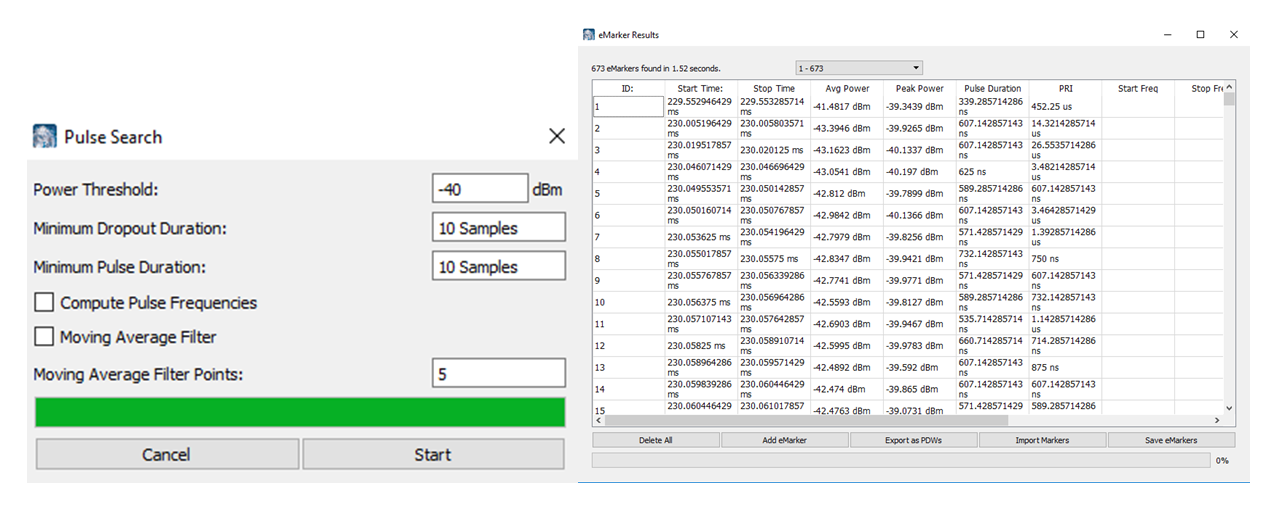This screenshot has width=1276, height=507.
Task: Click the Power Threshold input field
Action: [x=479, y=188]
